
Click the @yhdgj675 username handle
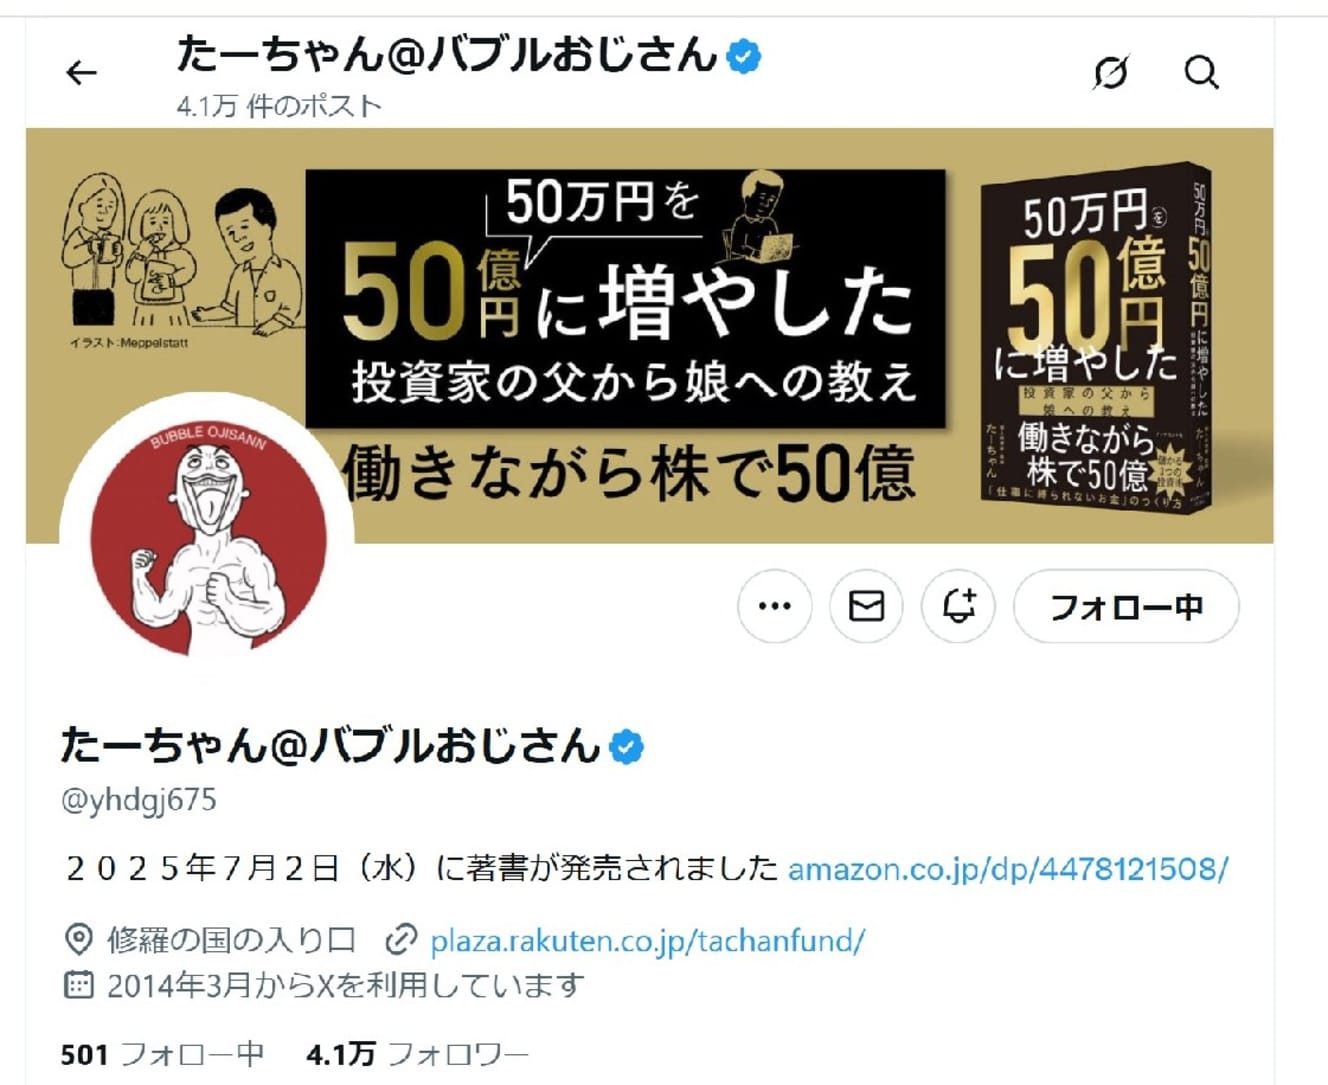pyautogui.click(x=139, y=800)
